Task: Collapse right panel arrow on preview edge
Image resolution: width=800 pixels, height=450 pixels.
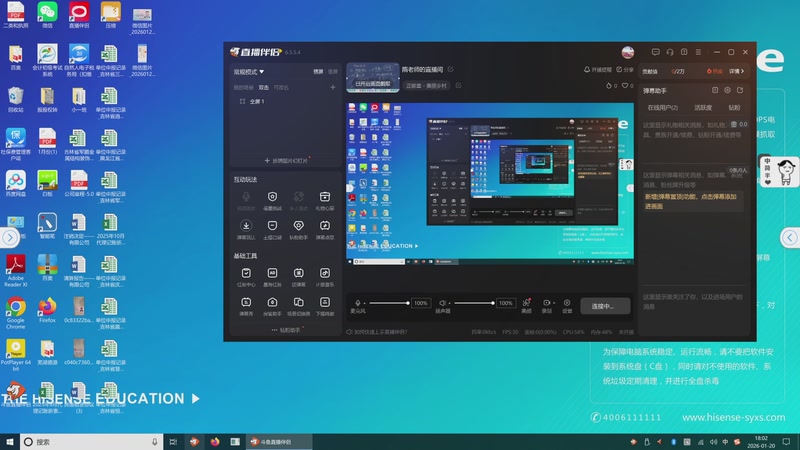Action: coord(630,188)
